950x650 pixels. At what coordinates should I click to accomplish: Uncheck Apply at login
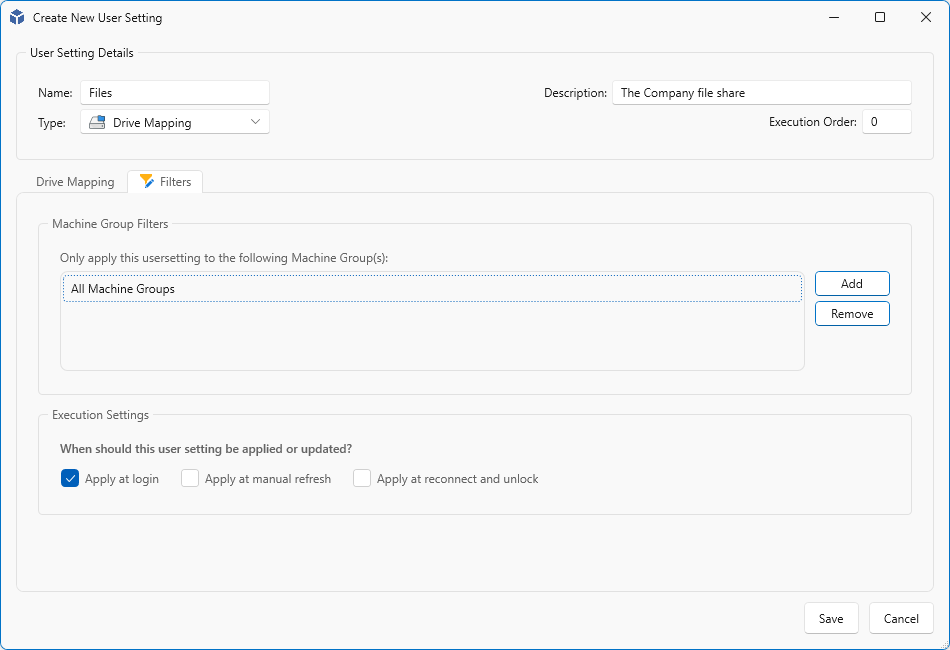70,478
